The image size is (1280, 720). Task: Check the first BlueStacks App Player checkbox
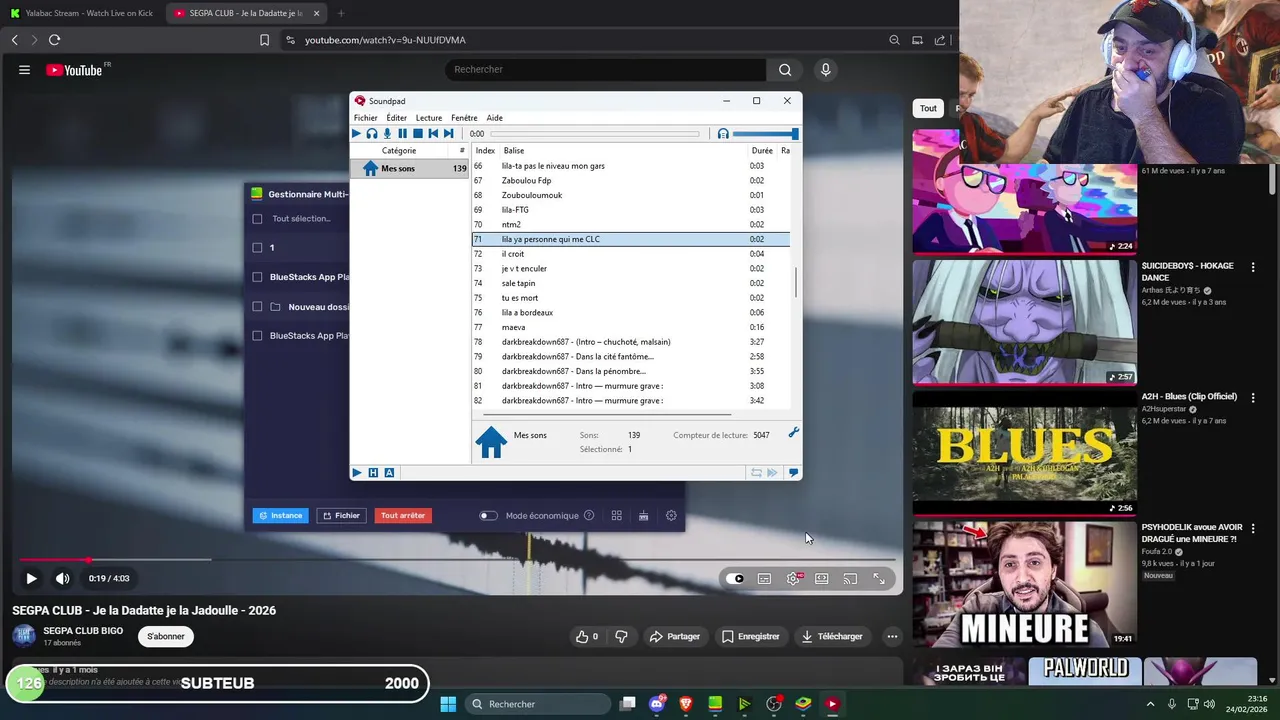257,277
